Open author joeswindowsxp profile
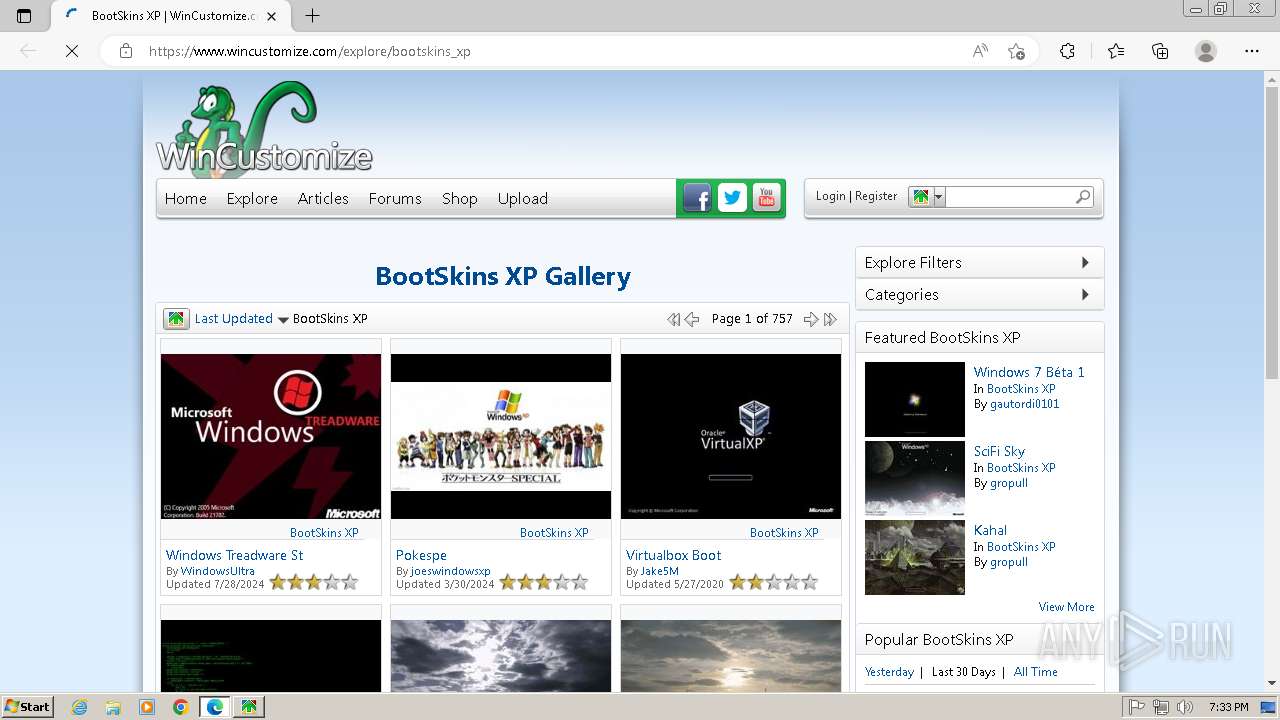 coord(450,571)
